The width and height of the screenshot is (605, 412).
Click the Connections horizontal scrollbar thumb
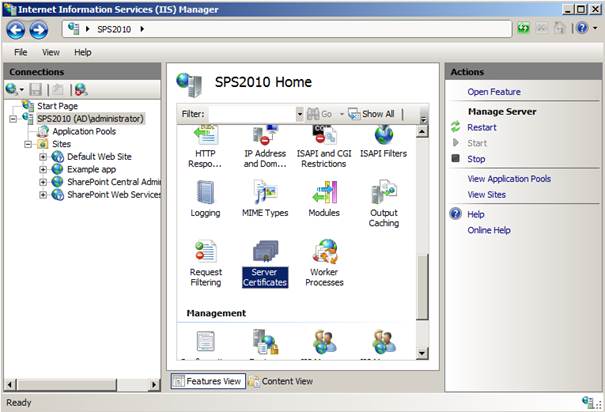pos(67,385)
